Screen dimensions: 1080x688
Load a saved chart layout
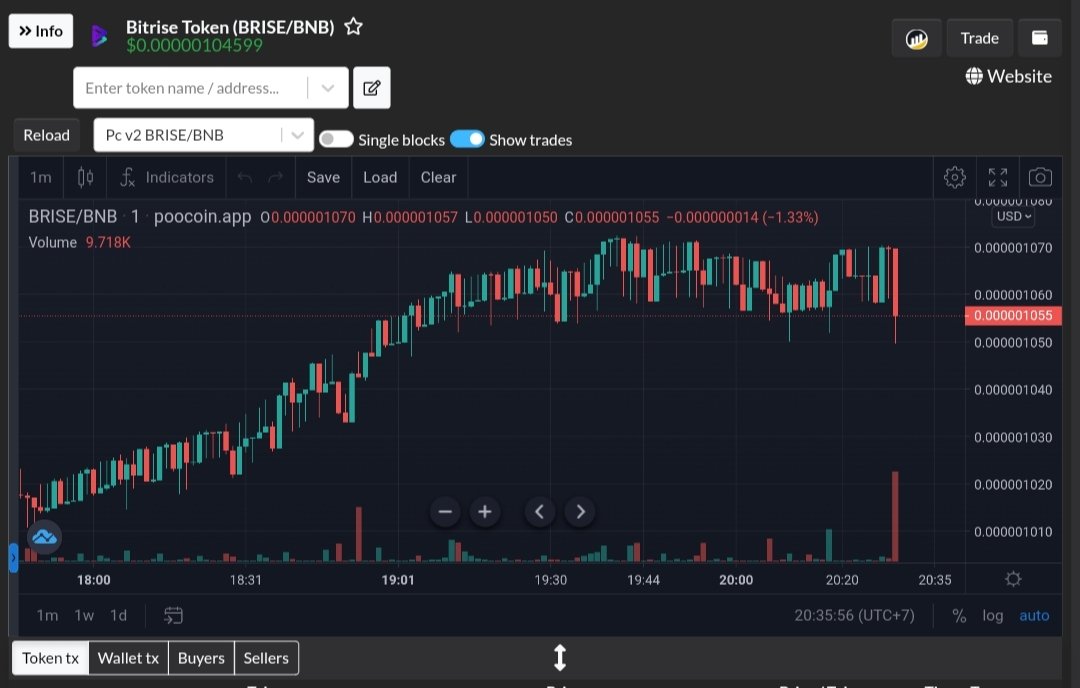point(380,178)
